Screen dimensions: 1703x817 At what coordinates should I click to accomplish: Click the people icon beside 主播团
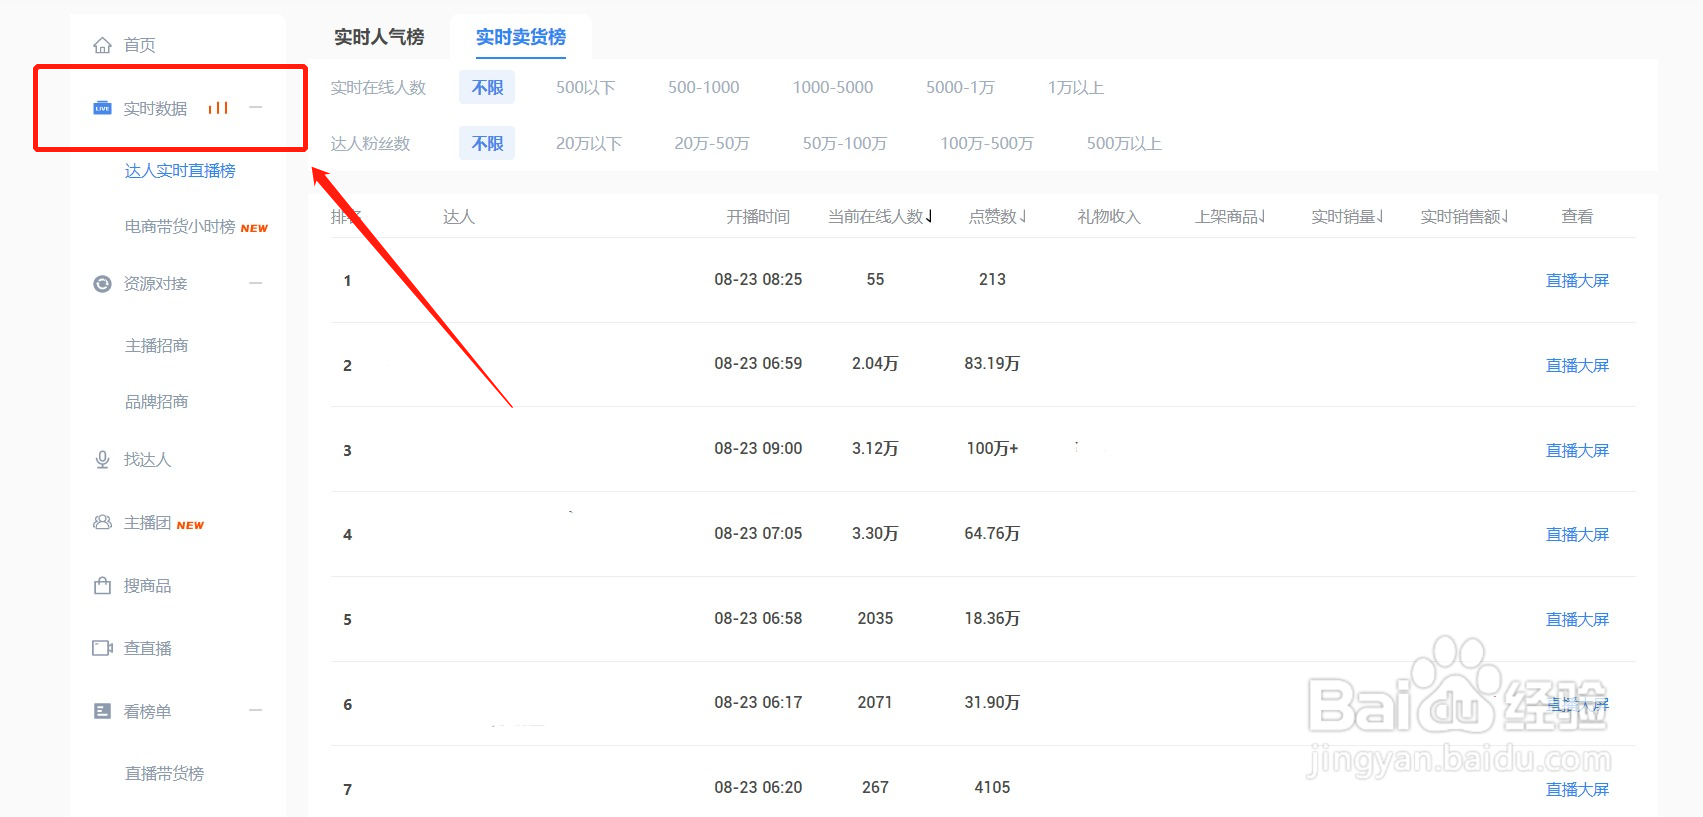(x=102, y=522)
